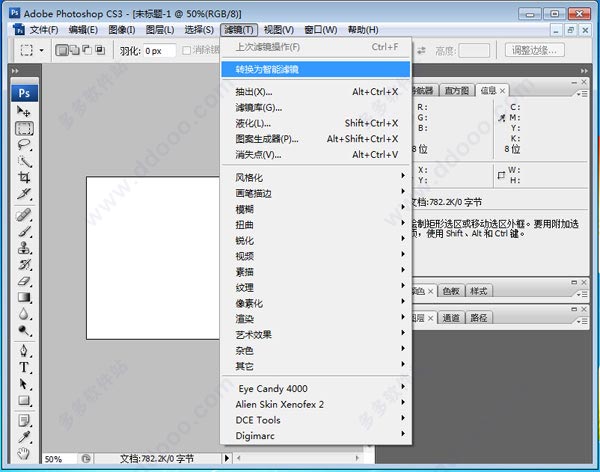
Task: Choose 液化(L)... from the filter menu
Action: tap(316, 123)
